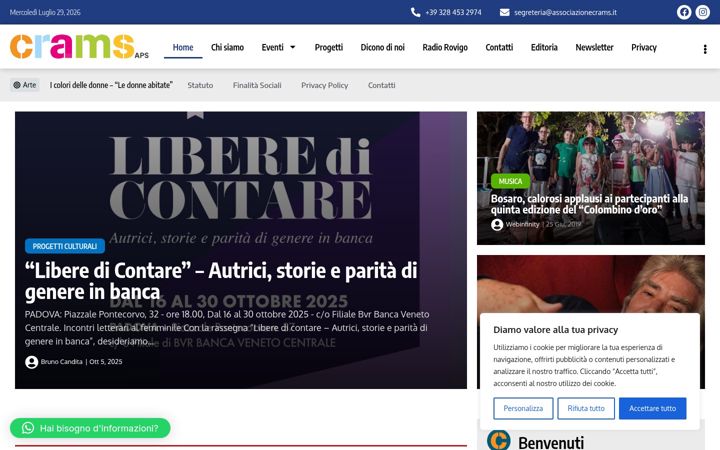720x450 pixels.
Task: Click the CRAMS APS logo
Action: click(79, 46)
